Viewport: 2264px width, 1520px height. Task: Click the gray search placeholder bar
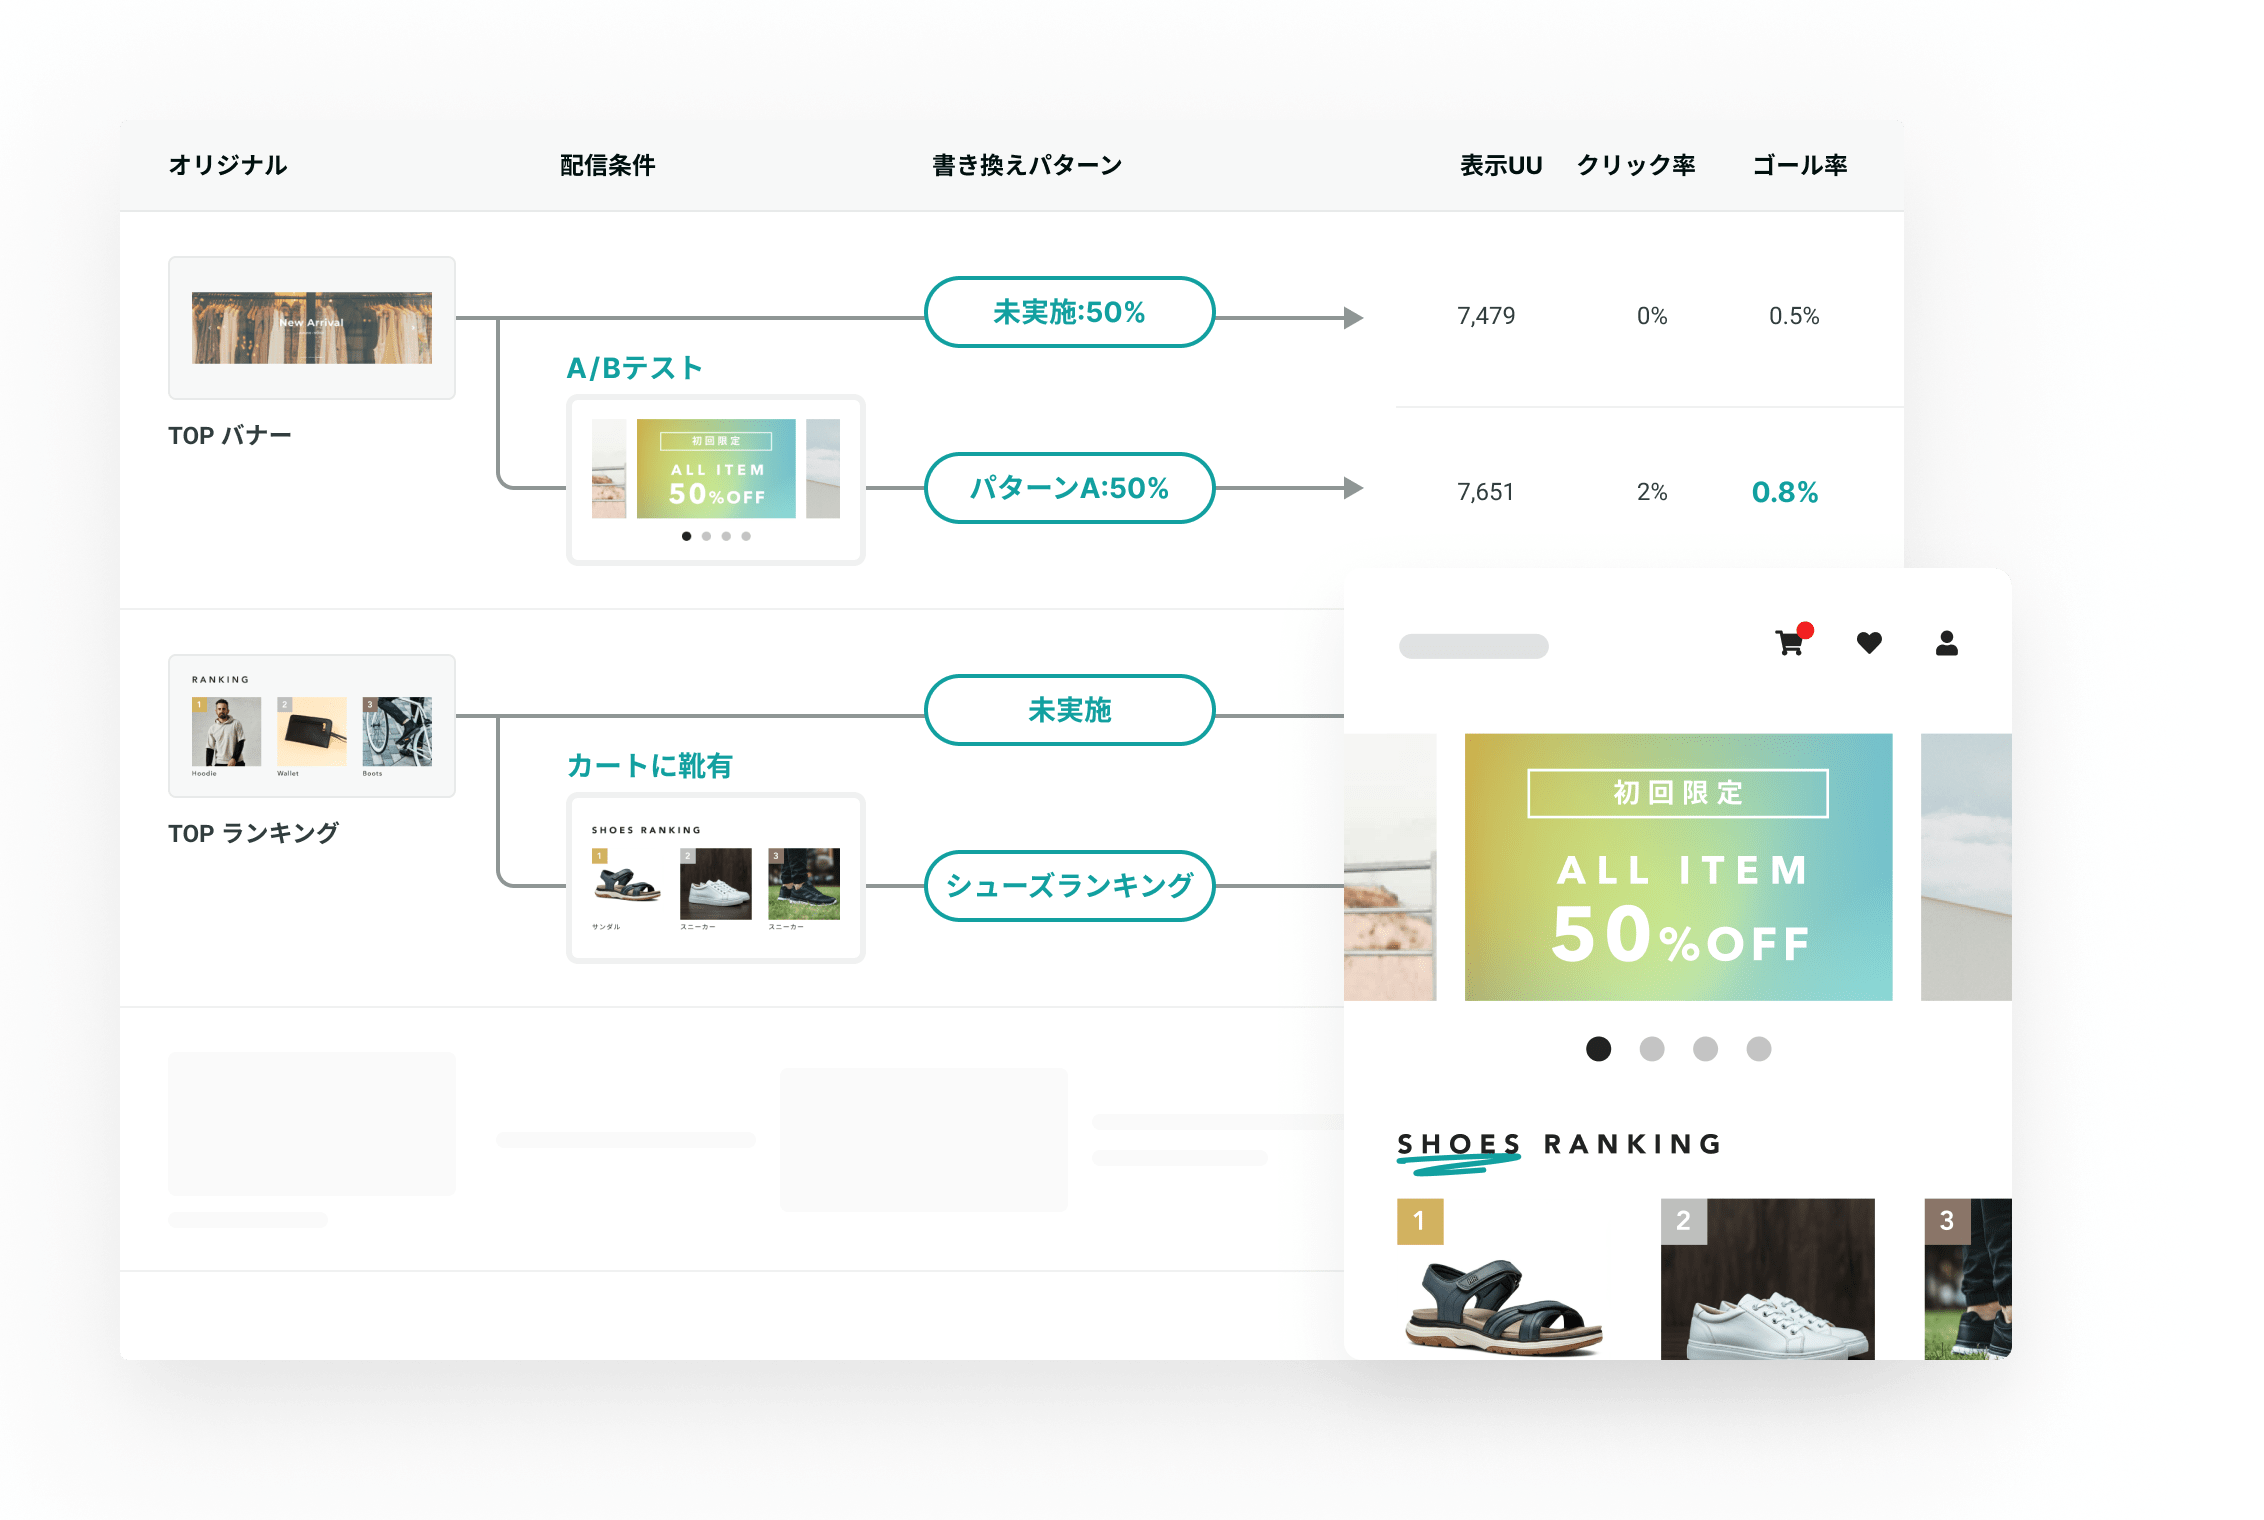click(1473, 646)
